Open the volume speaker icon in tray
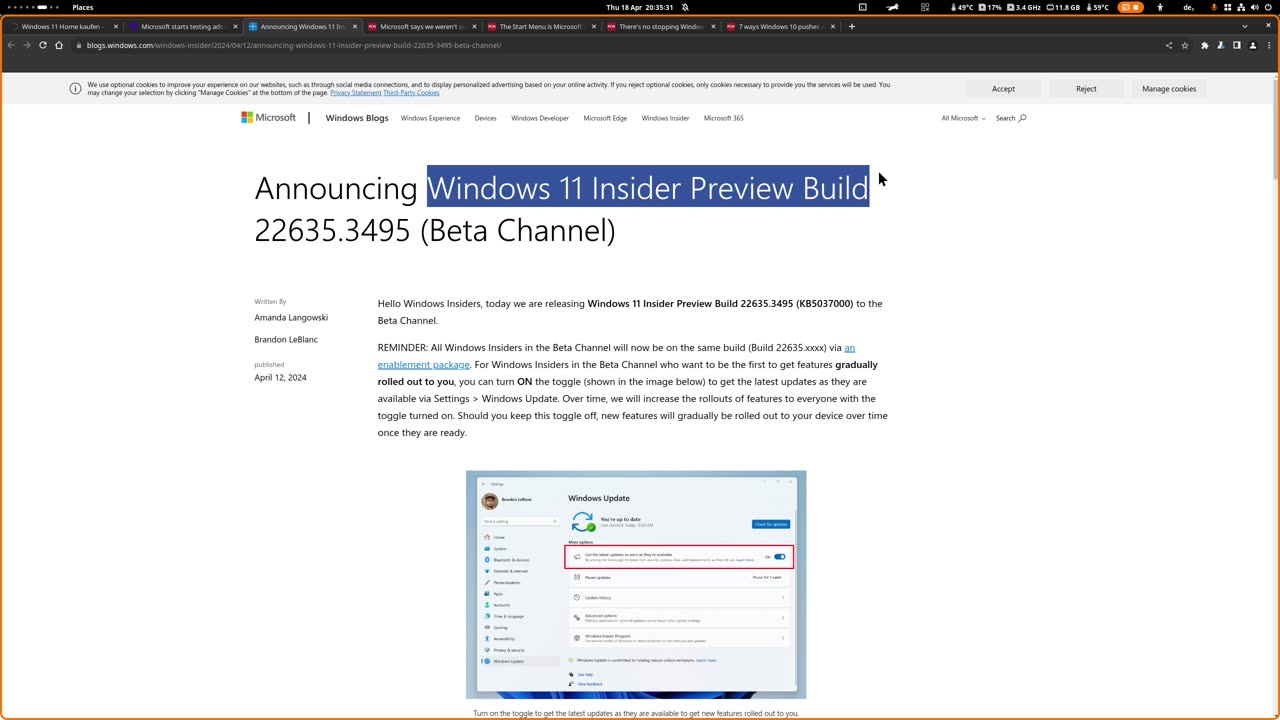The image size is (1280, 720). [x=1254, y=7]
